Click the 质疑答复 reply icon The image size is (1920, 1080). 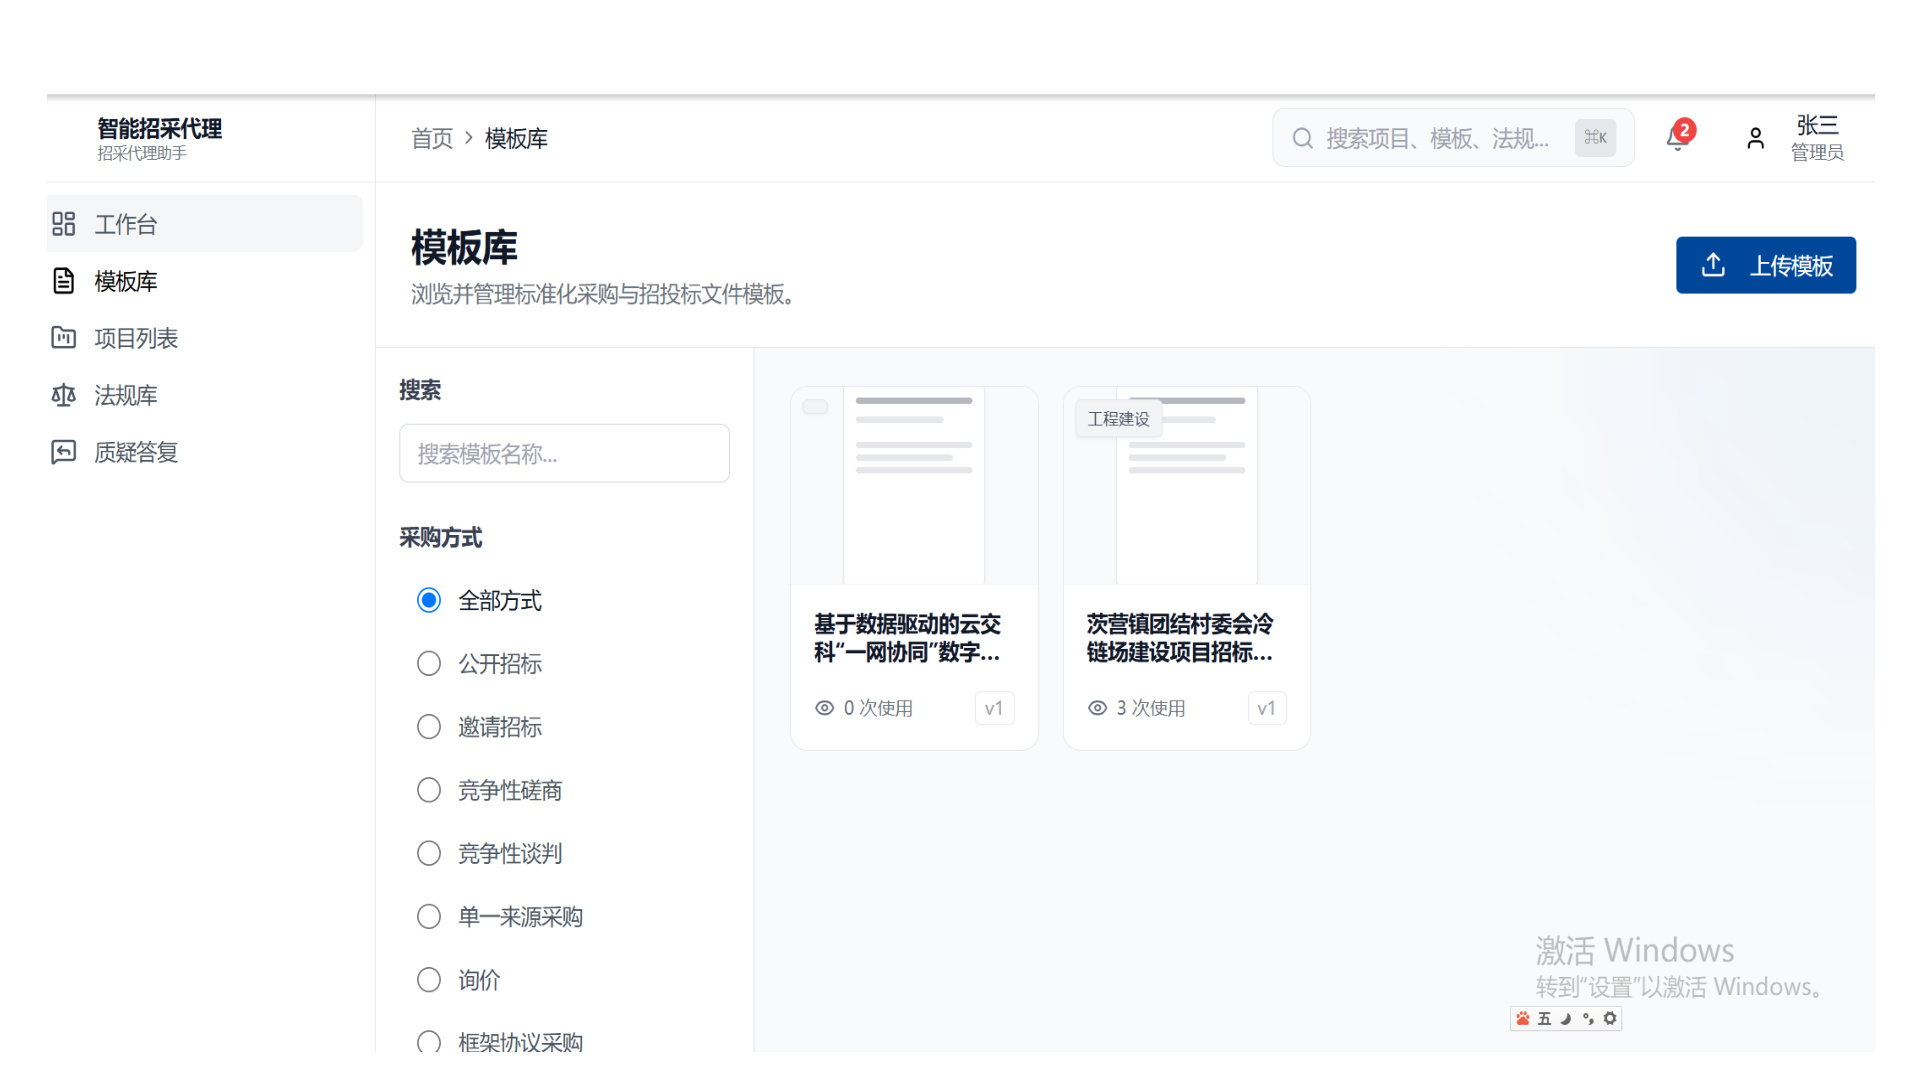coord(64,452)
